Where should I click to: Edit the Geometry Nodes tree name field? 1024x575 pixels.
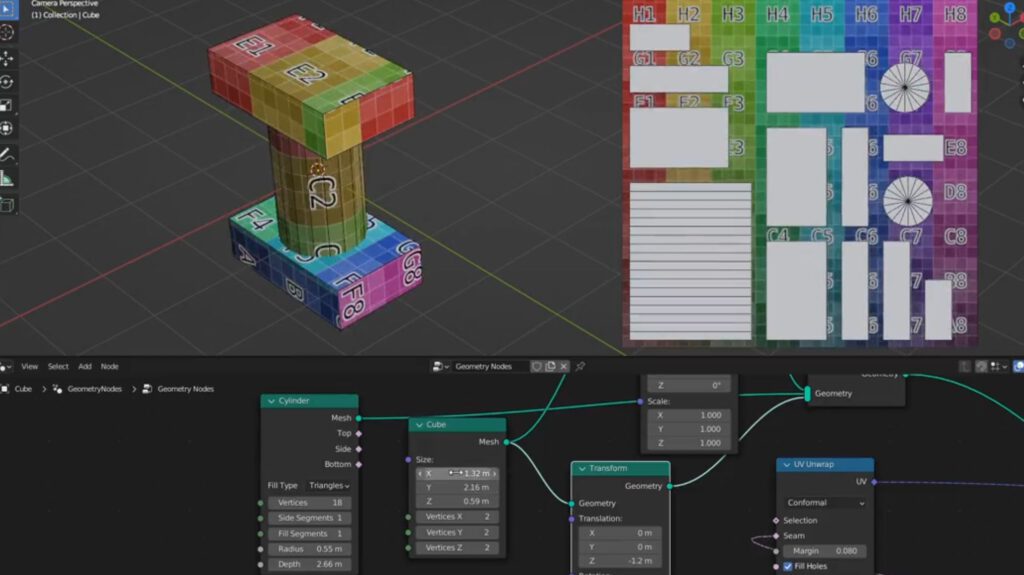pos(490,367)
